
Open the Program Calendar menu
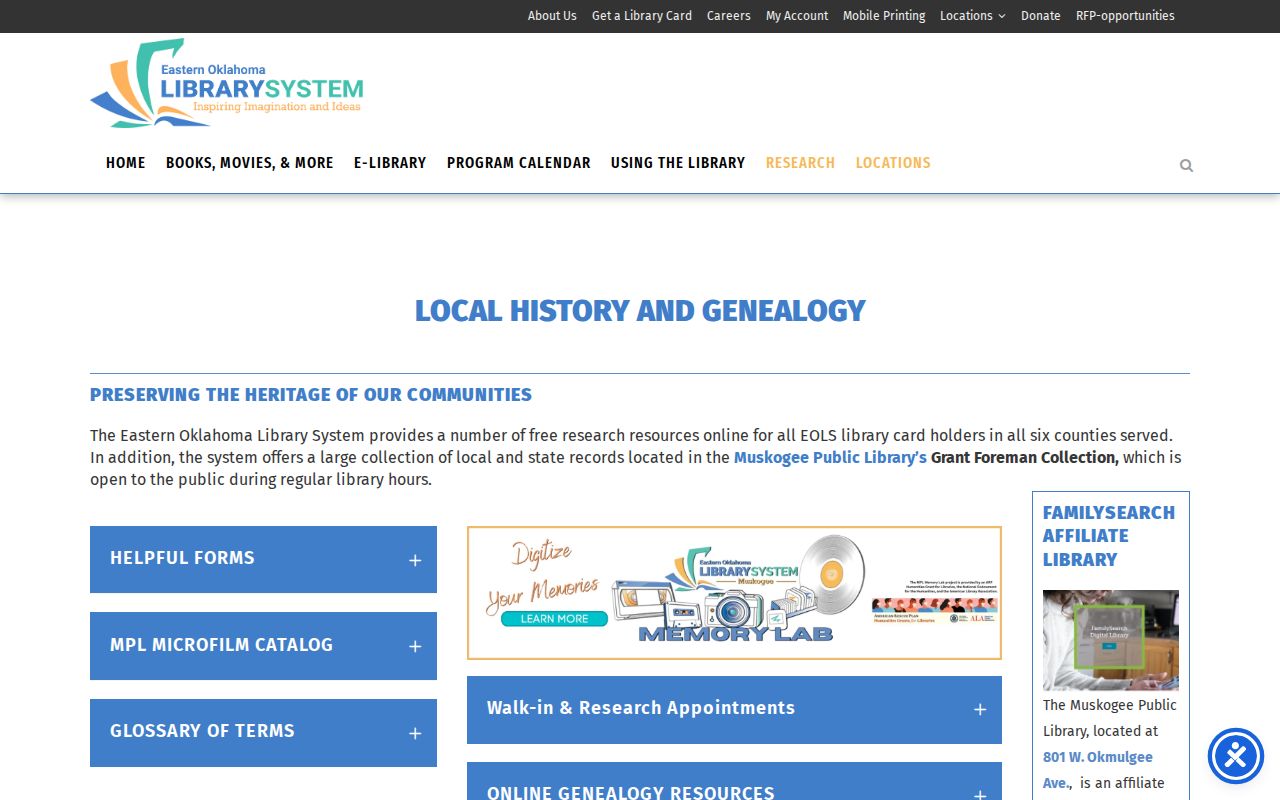[x=519, y=163]
